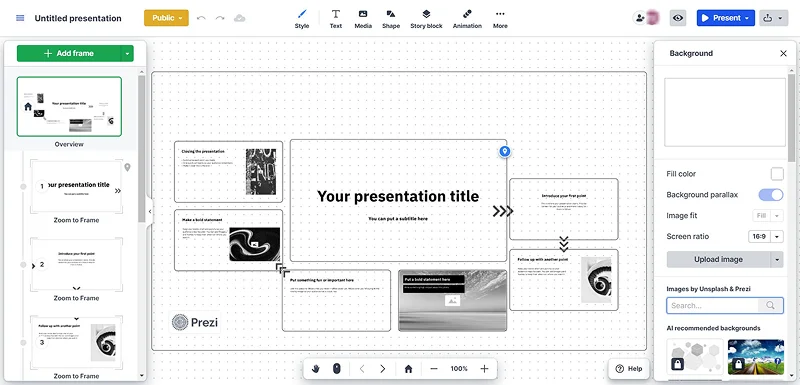Click the add collaborator icon

tap(639, 18)
